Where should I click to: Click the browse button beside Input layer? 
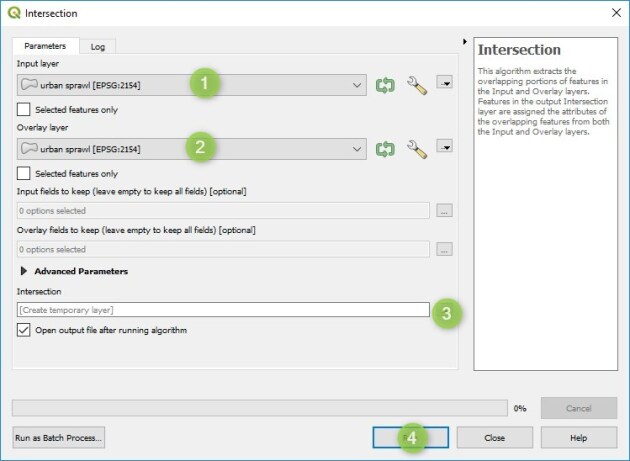pos(444,82)
